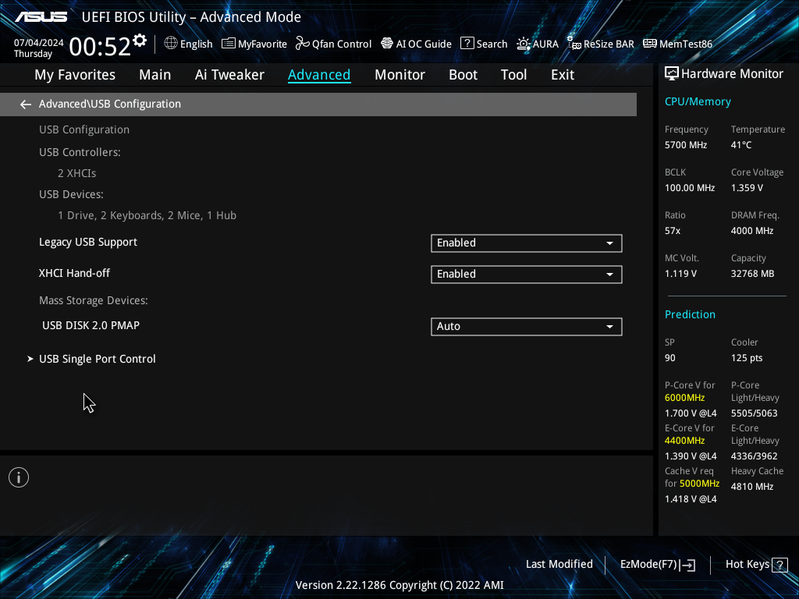
Task: Switch to EzMode(F7)
Action: [657, 564]
